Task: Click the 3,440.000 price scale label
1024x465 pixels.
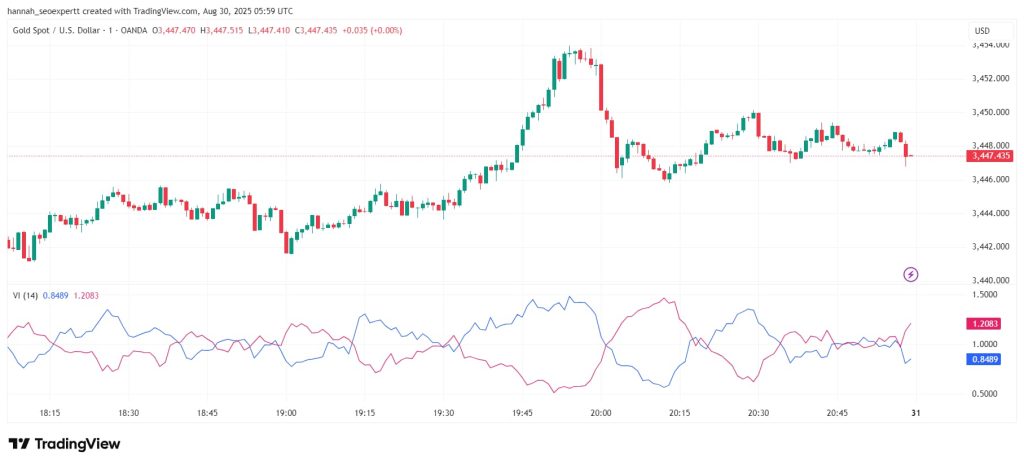Action: tap(991, 280)
